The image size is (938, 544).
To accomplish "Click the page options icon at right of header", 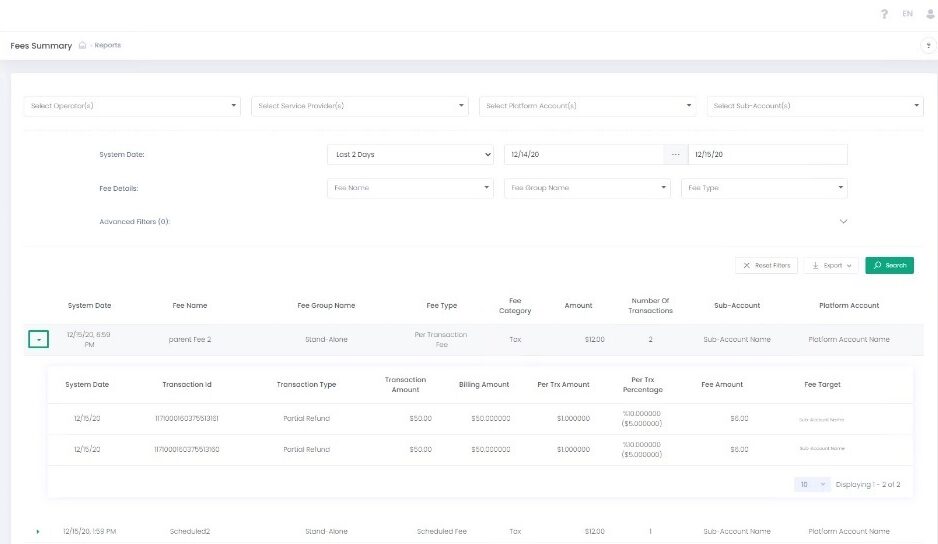I will (x=930, y=46).
